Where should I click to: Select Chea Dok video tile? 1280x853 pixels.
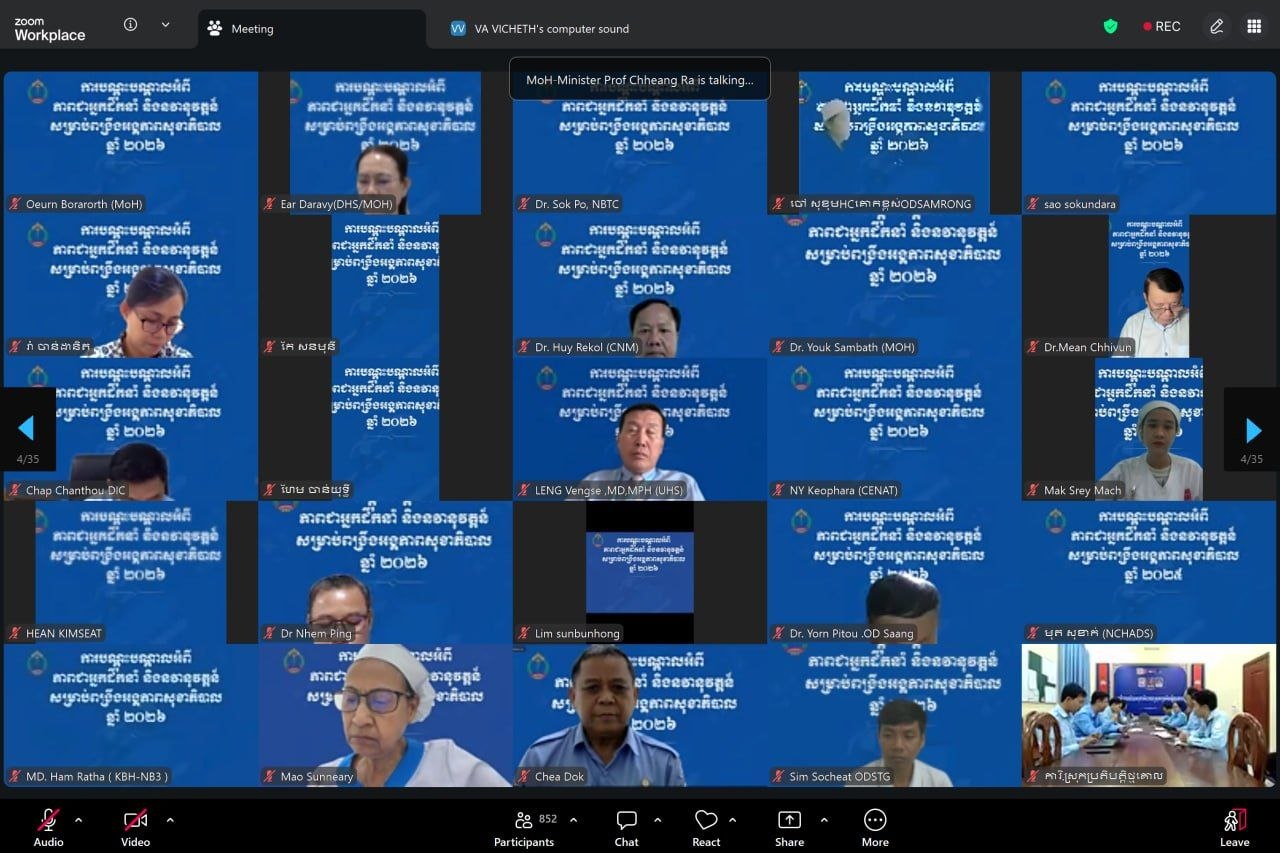click(640, 715)
